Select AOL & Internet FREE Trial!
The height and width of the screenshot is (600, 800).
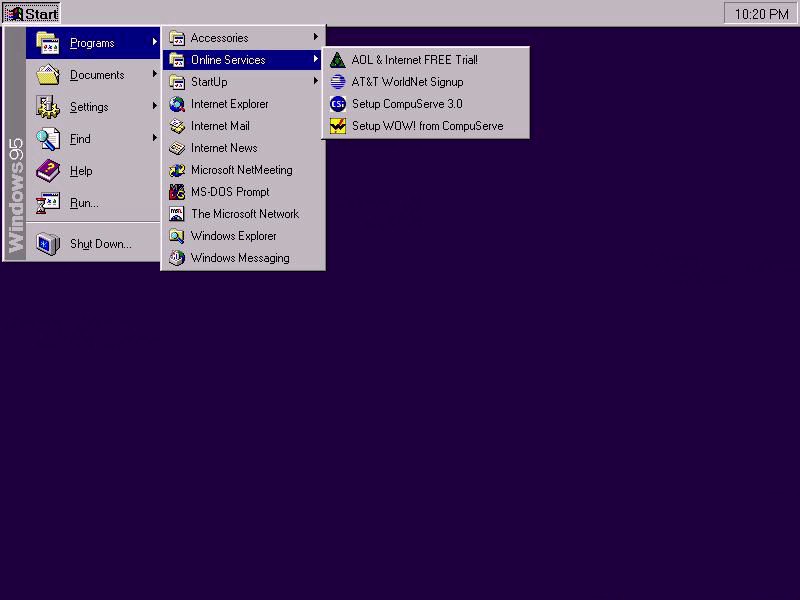(426, 60)
